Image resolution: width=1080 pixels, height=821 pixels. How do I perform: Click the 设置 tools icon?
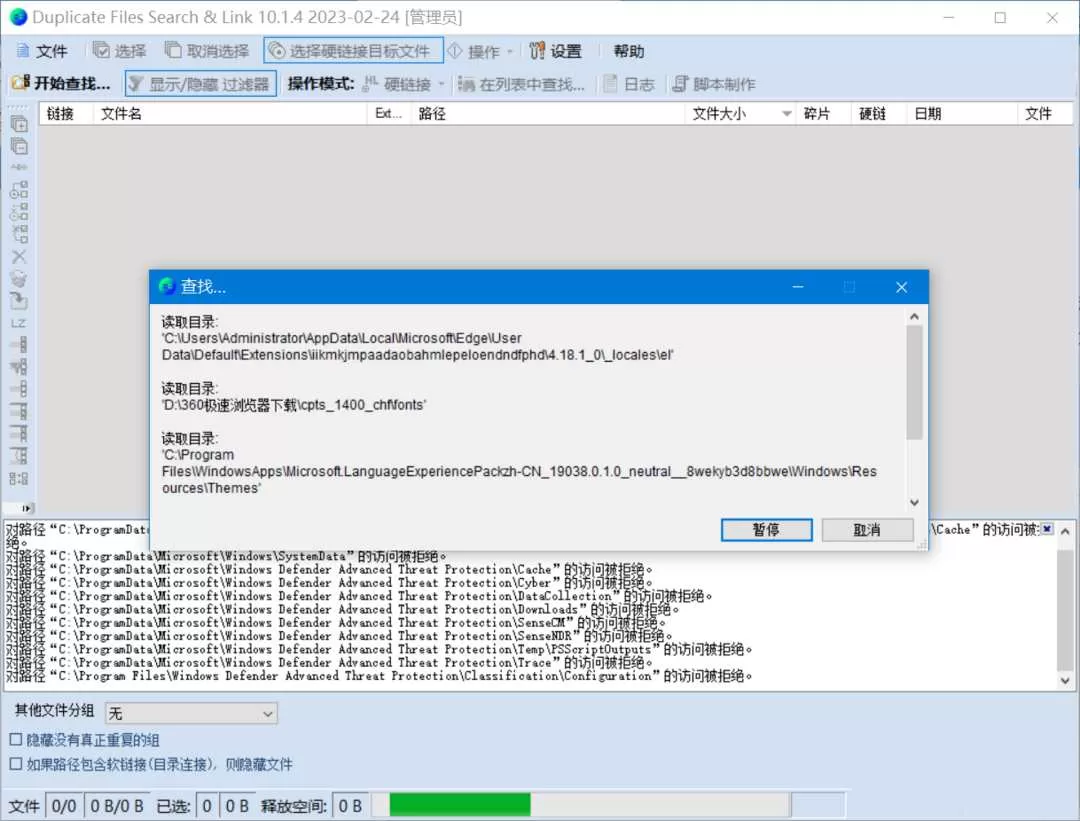pos(537,50)
